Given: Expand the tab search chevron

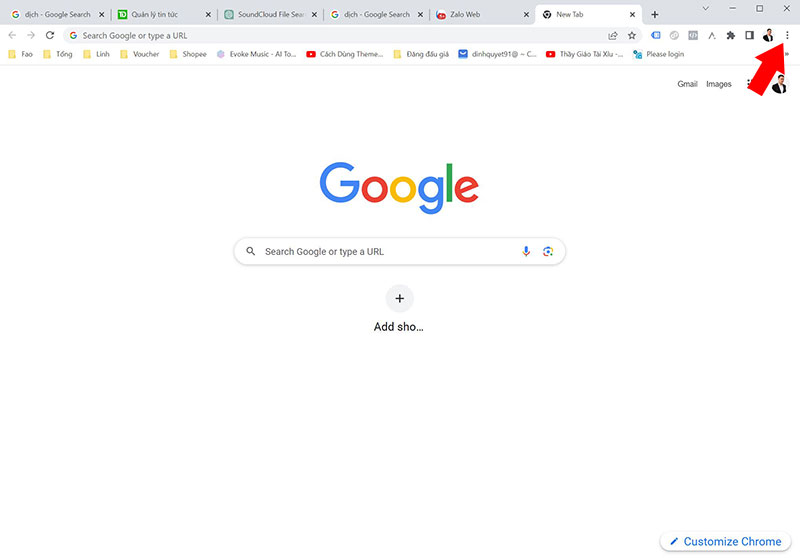Looking at the screenshot, I should pyautogui.click(x=706, y=8).
